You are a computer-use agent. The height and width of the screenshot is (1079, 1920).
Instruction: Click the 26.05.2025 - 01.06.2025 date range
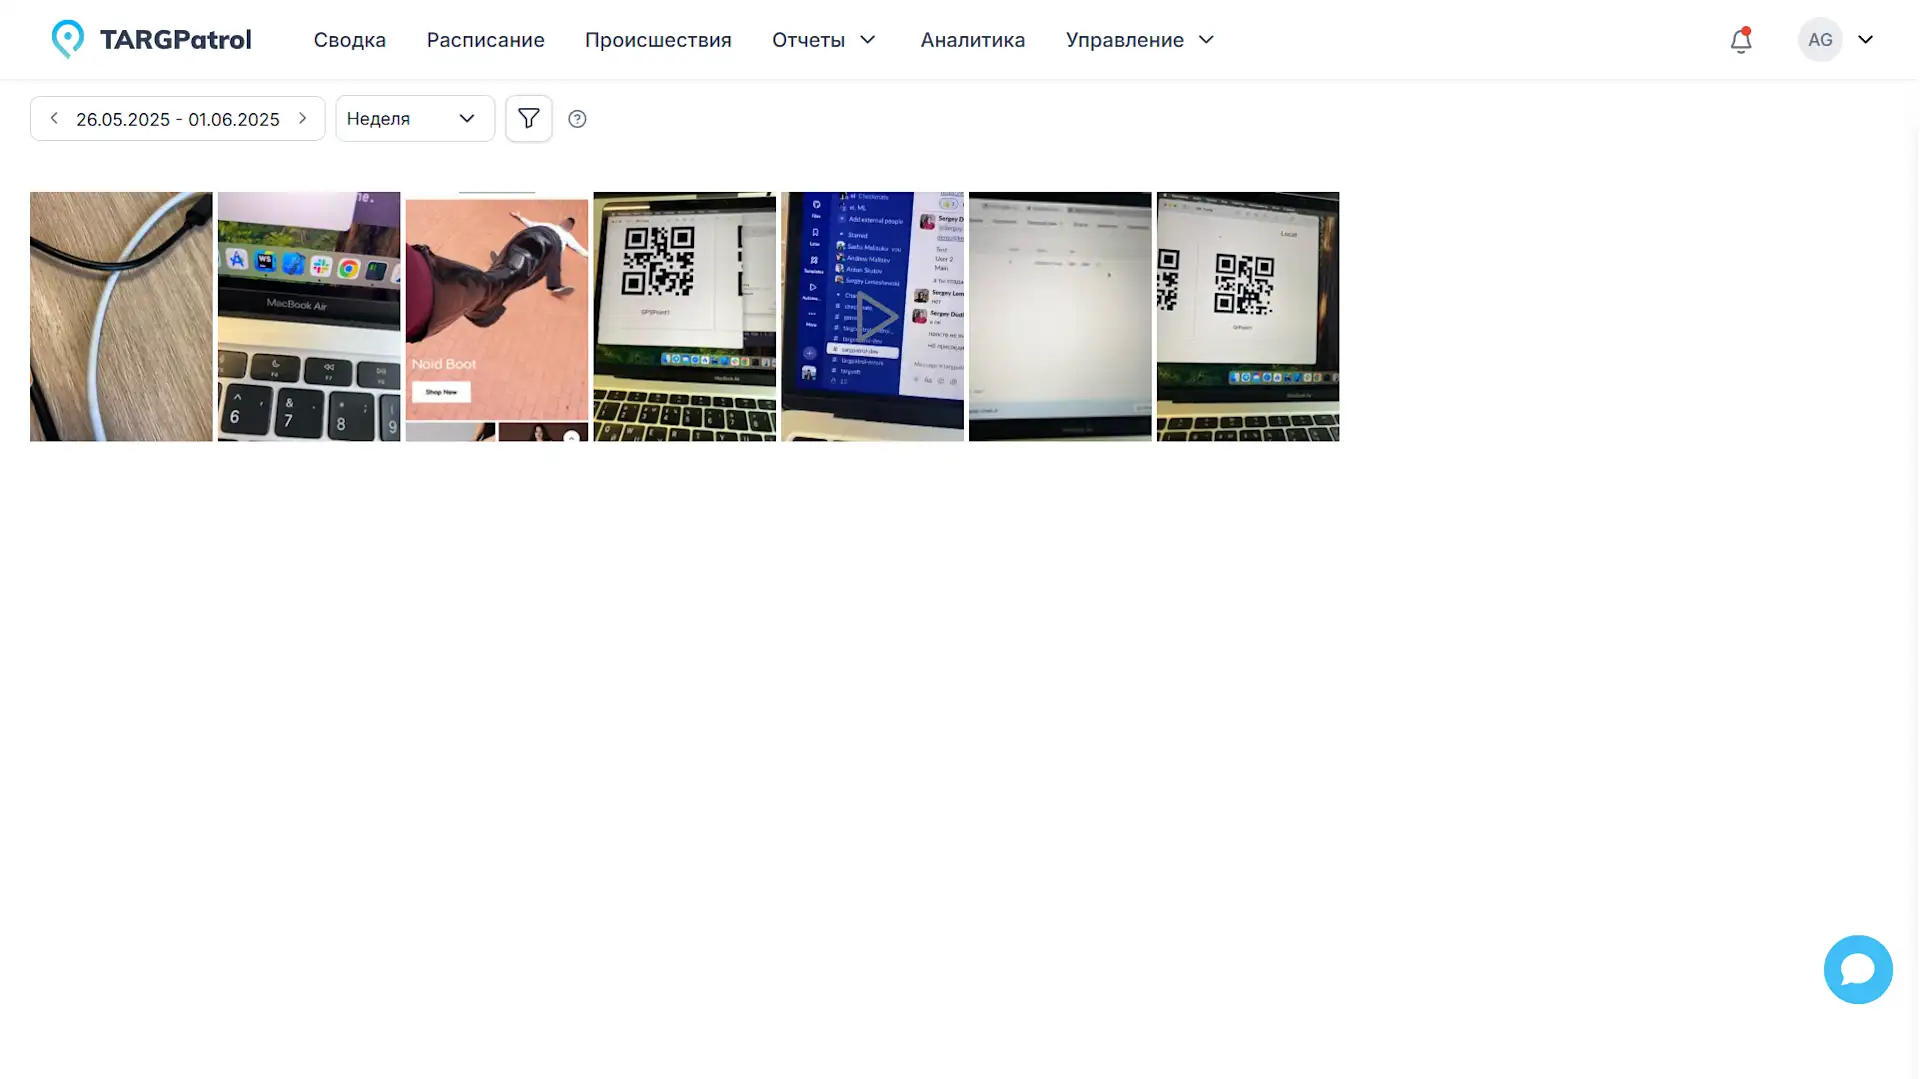[x=178, y=118]
